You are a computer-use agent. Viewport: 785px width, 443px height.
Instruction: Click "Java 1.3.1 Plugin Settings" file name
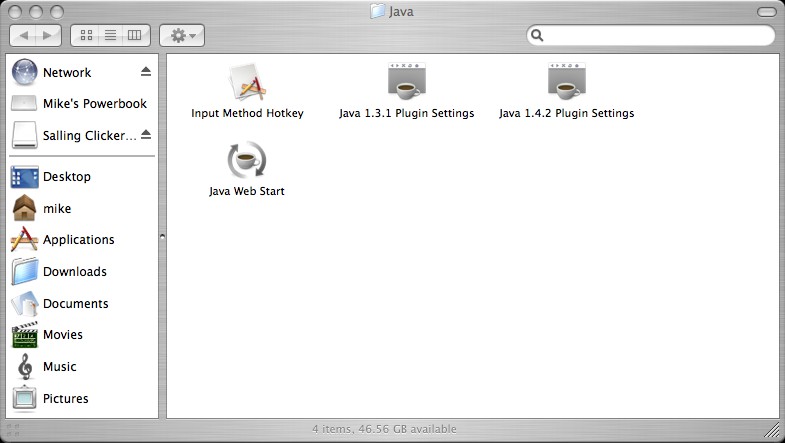tap(407, 113)
